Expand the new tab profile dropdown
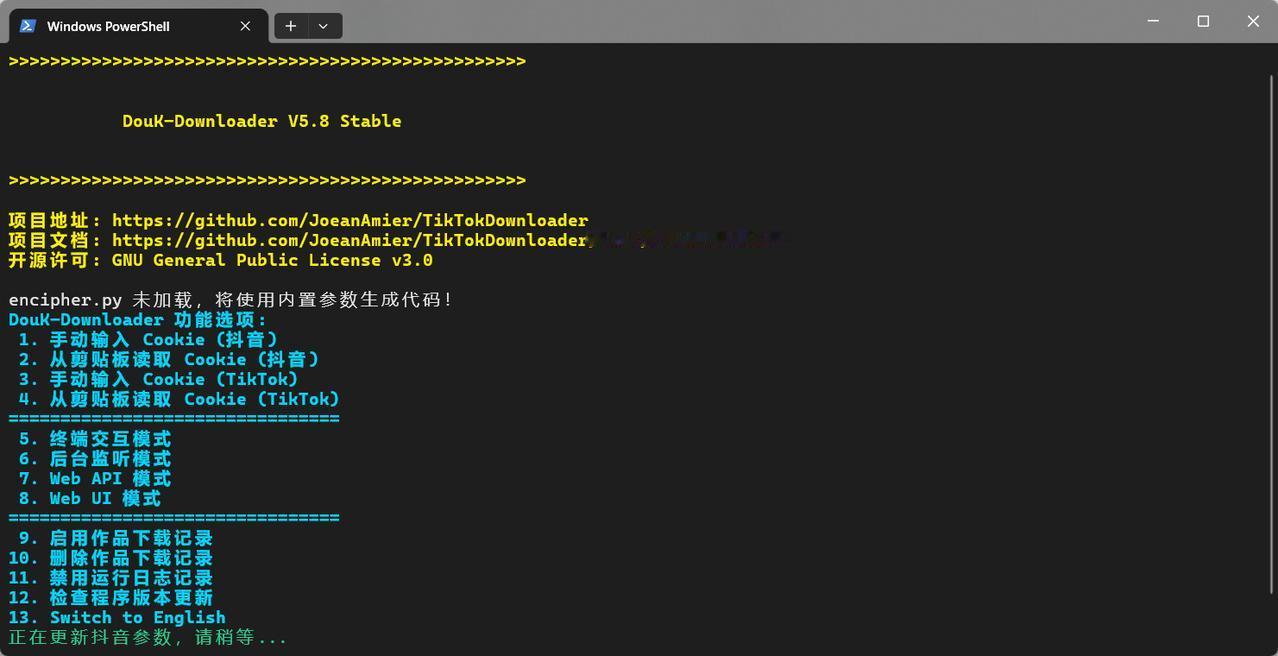This screenshot has width=1278, height=656. coord(323,26)
